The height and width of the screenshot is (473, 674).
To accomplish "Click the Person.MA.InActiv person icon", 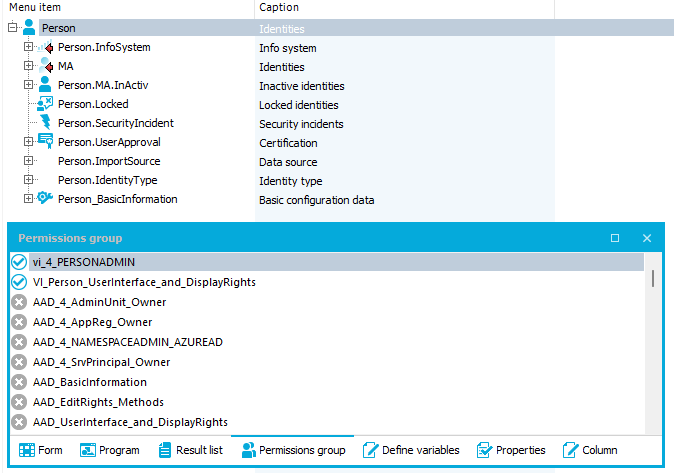I will [45, 85].
